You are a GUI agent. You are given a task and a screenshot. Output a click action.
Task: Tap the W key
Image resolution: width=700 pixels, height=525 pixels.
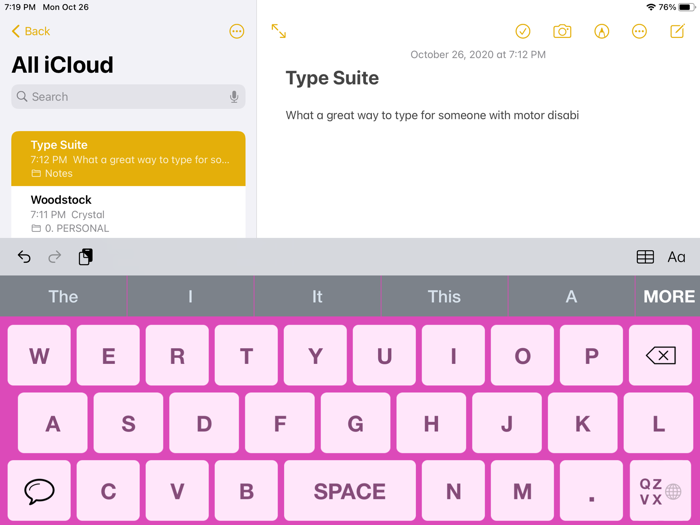[x=39, y=355]
